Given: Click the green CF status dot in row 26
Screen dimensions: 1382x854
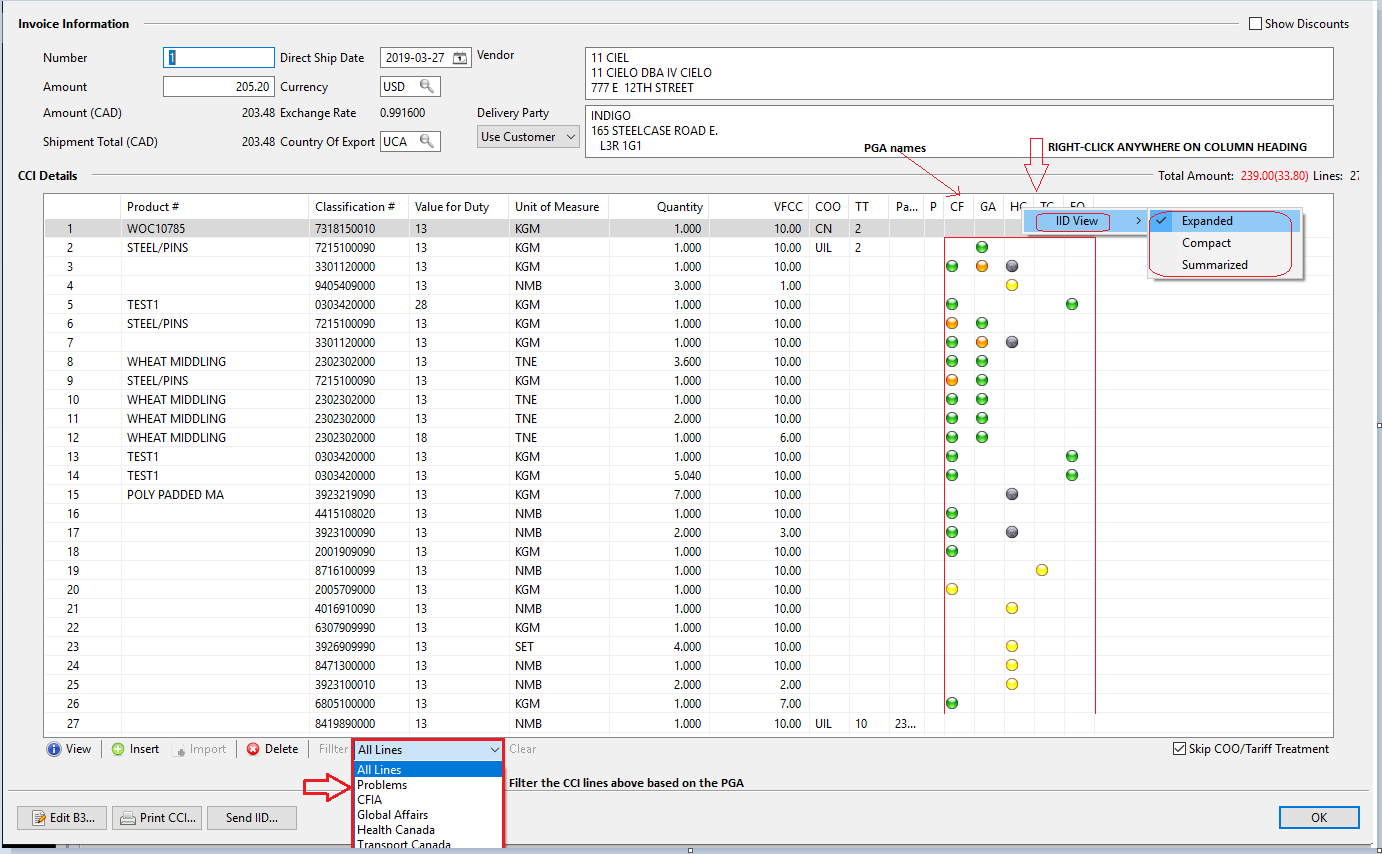Looking at the screenshot, I should pos(952,703).
